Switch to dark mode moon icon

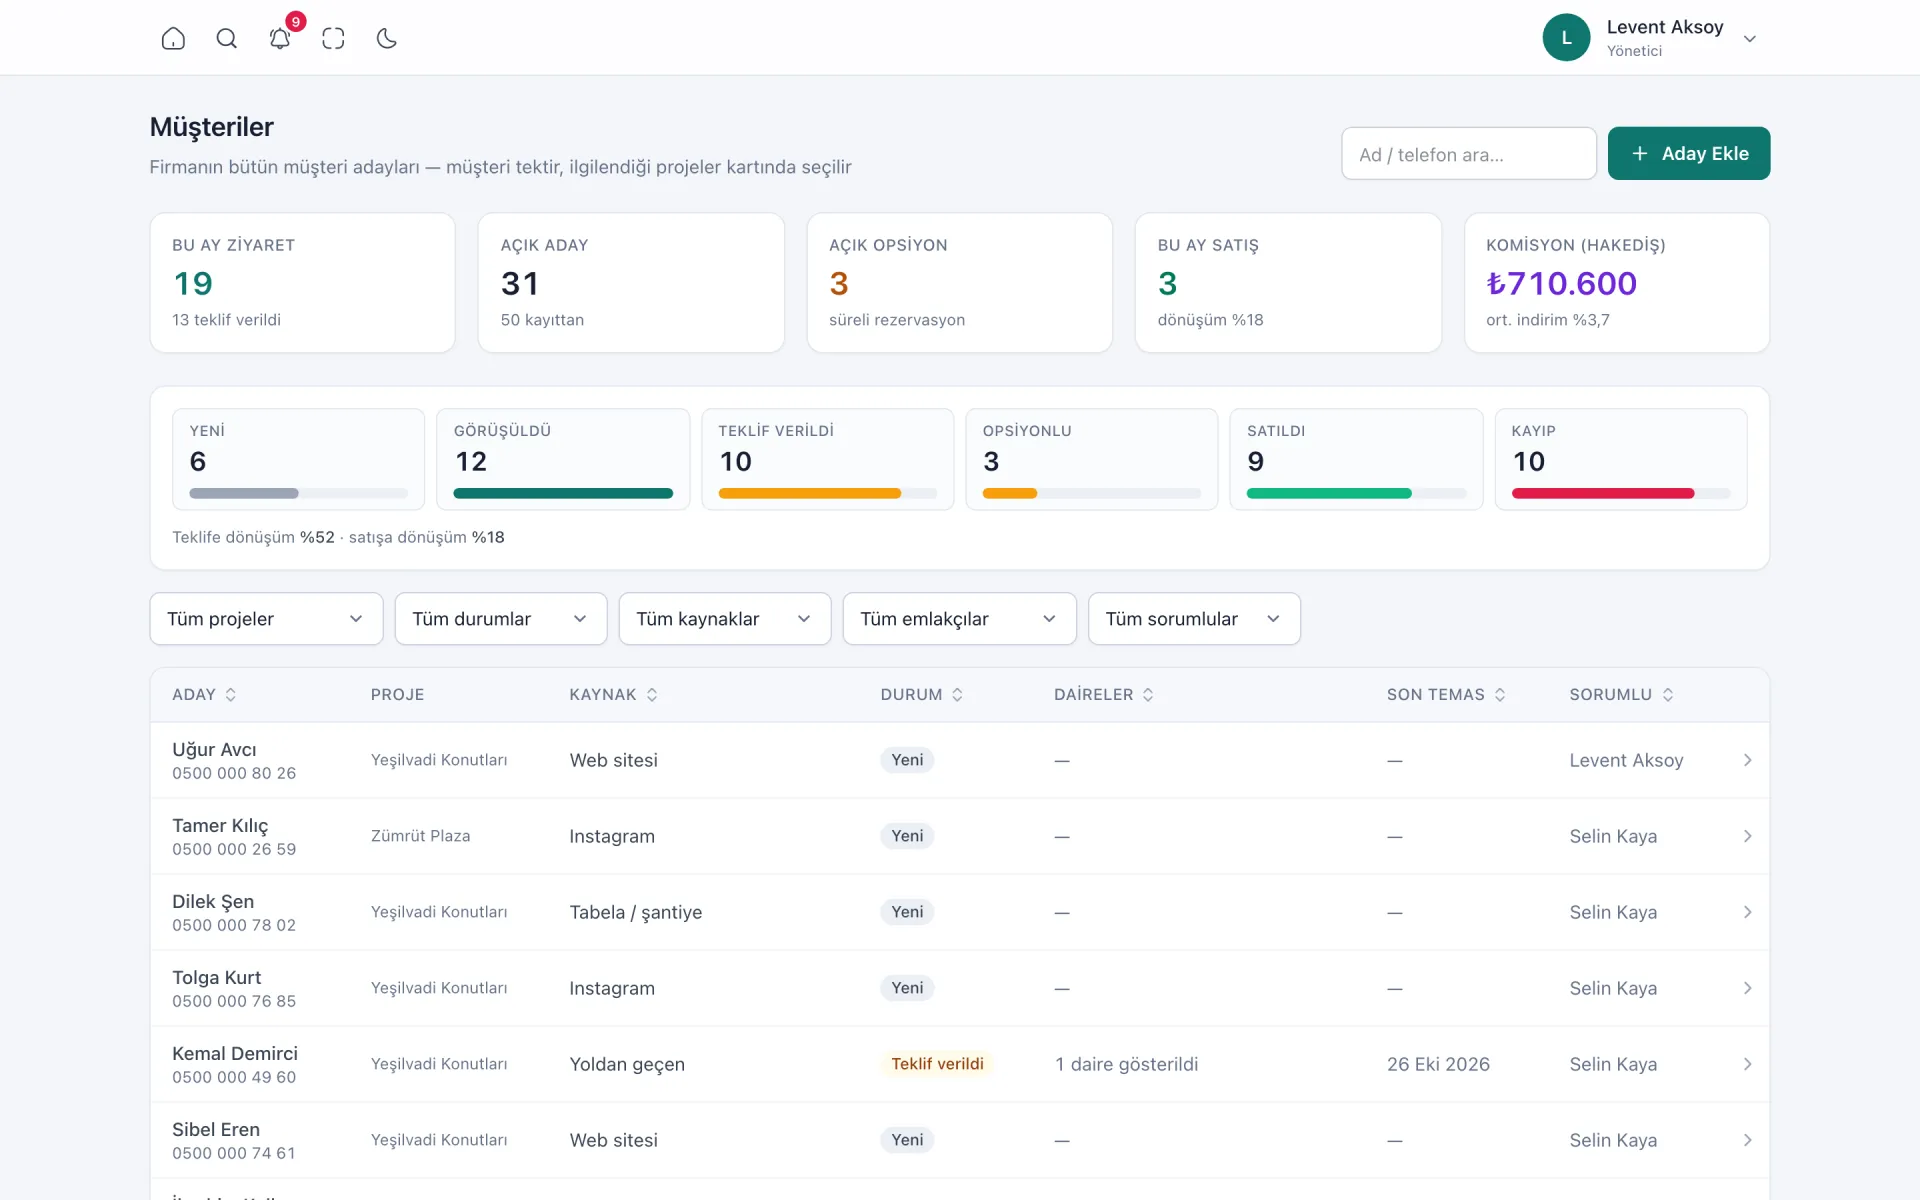click(387, 38)
